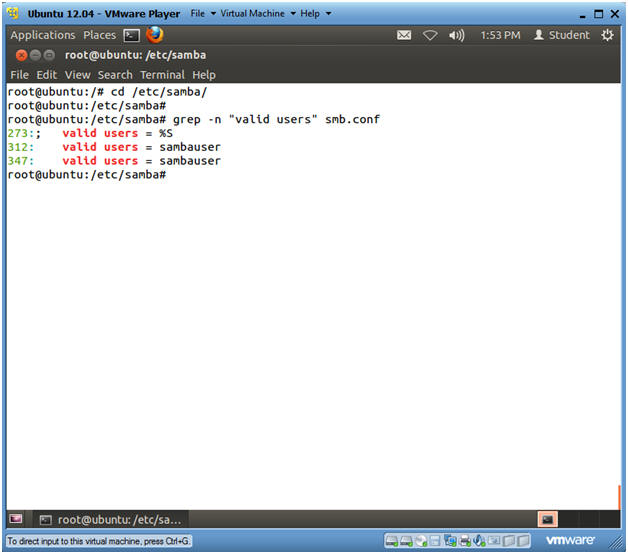Open the mail indicator envelope icon
This screenshot has height=554, width=628.
(404, 35)
